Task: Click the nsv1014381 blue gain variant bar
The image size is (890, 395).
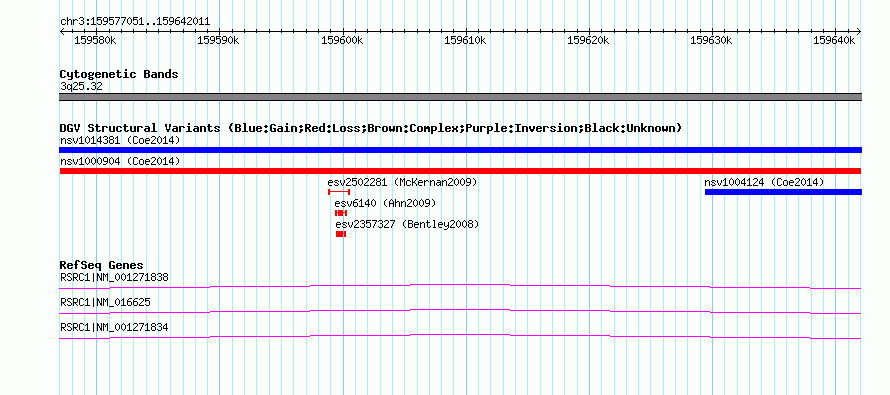Action: coord(460,150)
